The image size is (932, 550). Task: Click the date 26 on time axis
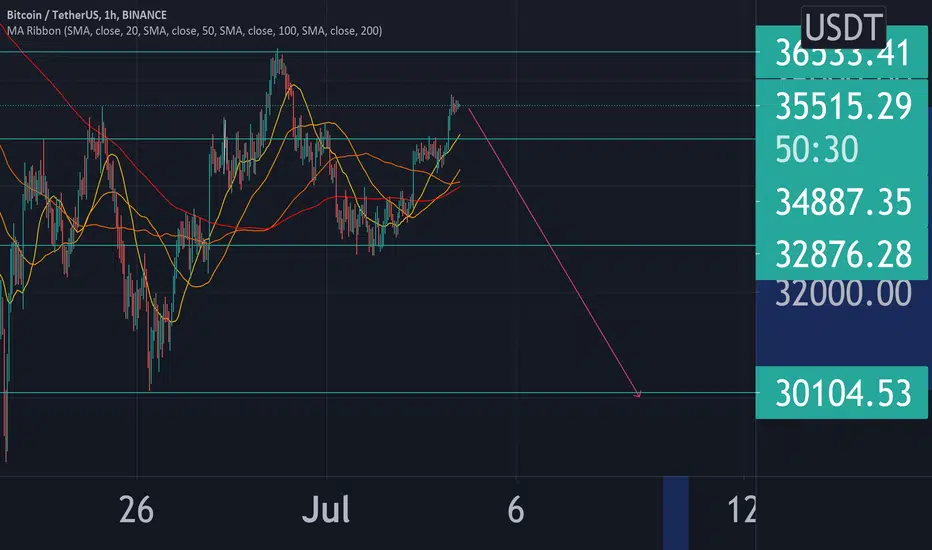135,510
